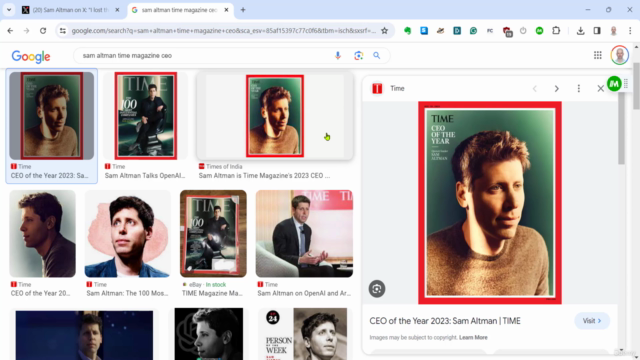Click the browser address bar URL
Viewport: 640px width, 360px height.
pyautogui.click(x=224, y=31)
